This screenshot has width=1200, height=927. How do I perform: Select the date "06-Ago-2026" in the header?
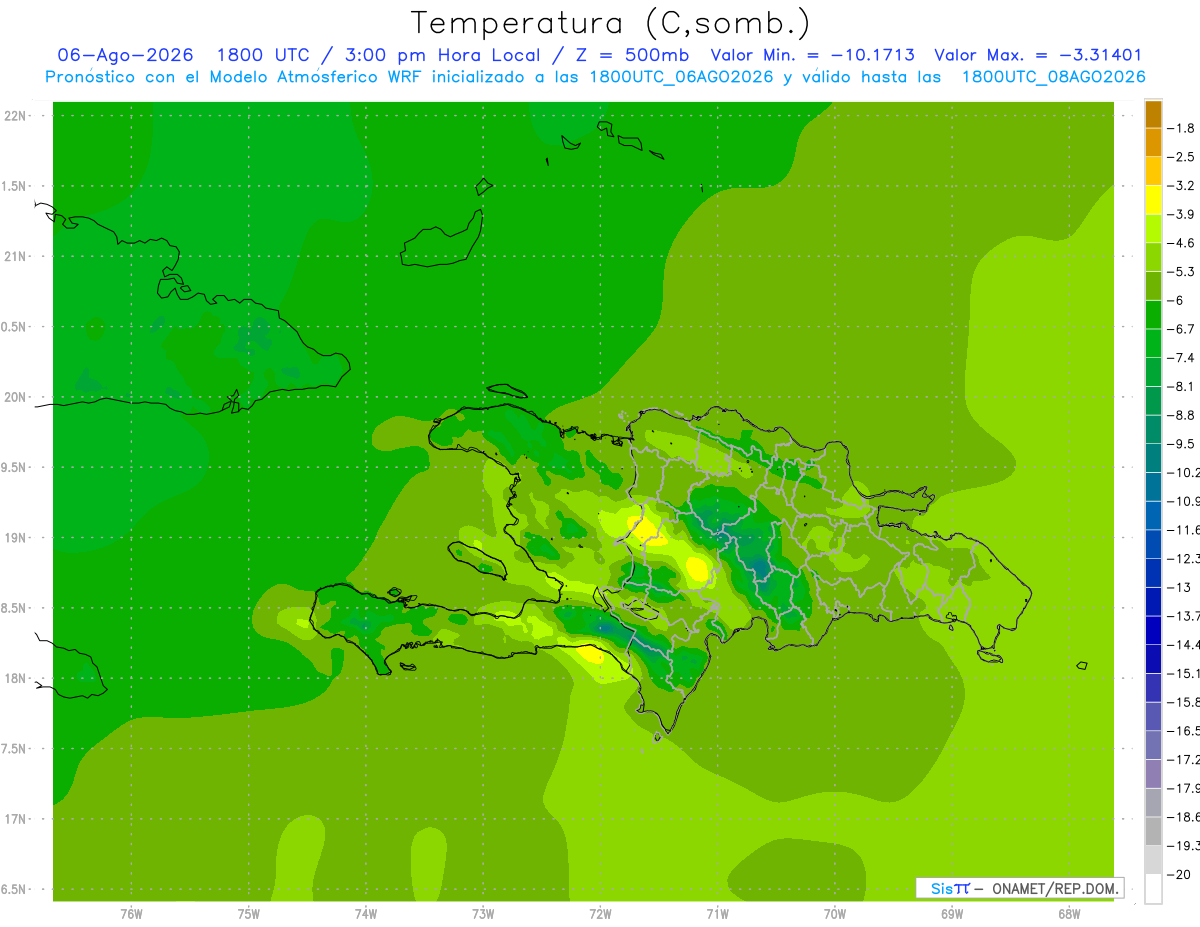click(125, 55)
